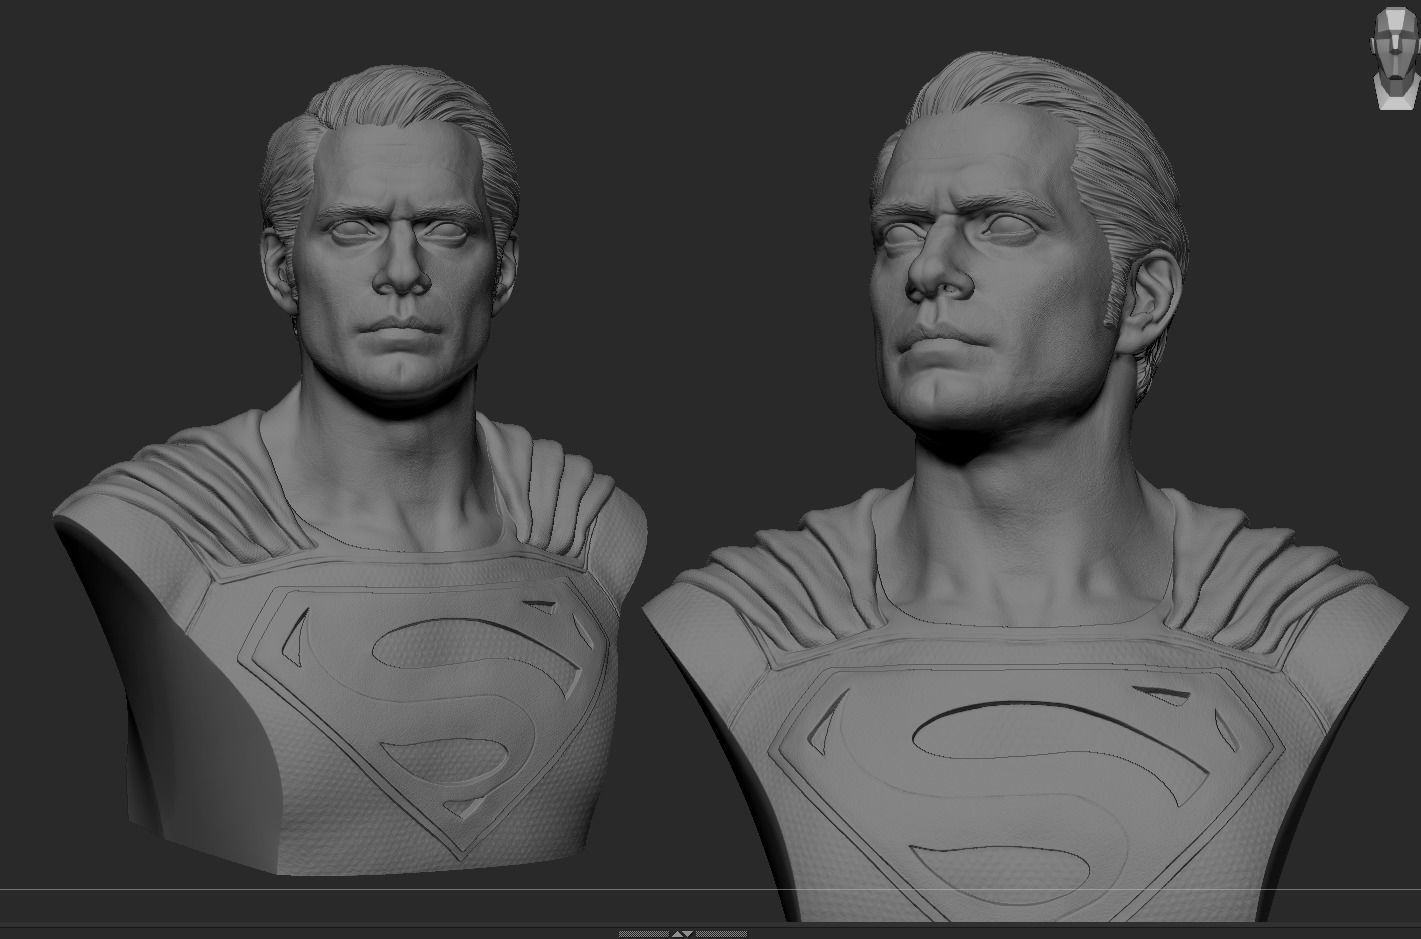1421x939 pixels.
Task: Click the up arrow on the bottom divider handle
Action: click(x=677, y=934)
